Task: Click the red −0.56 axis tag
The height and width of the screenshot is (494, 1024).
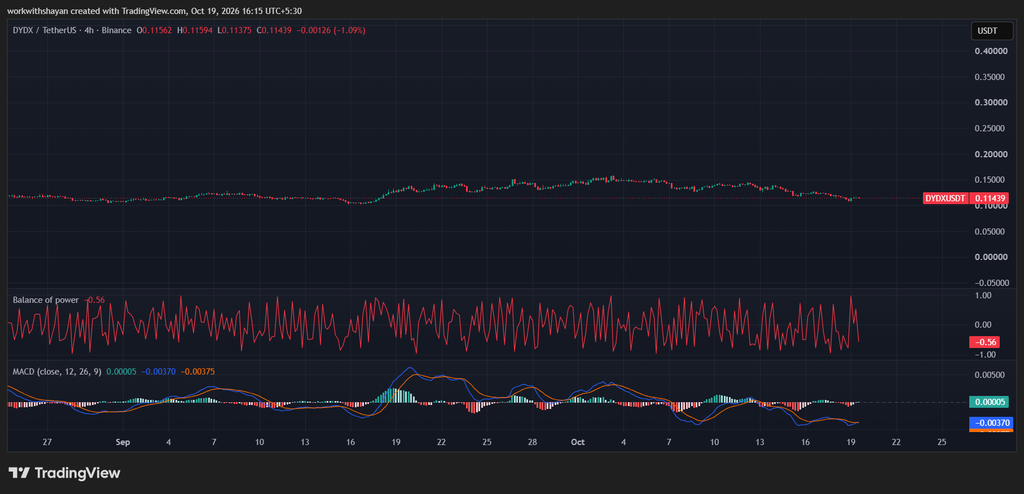Action: click(984, 342)
